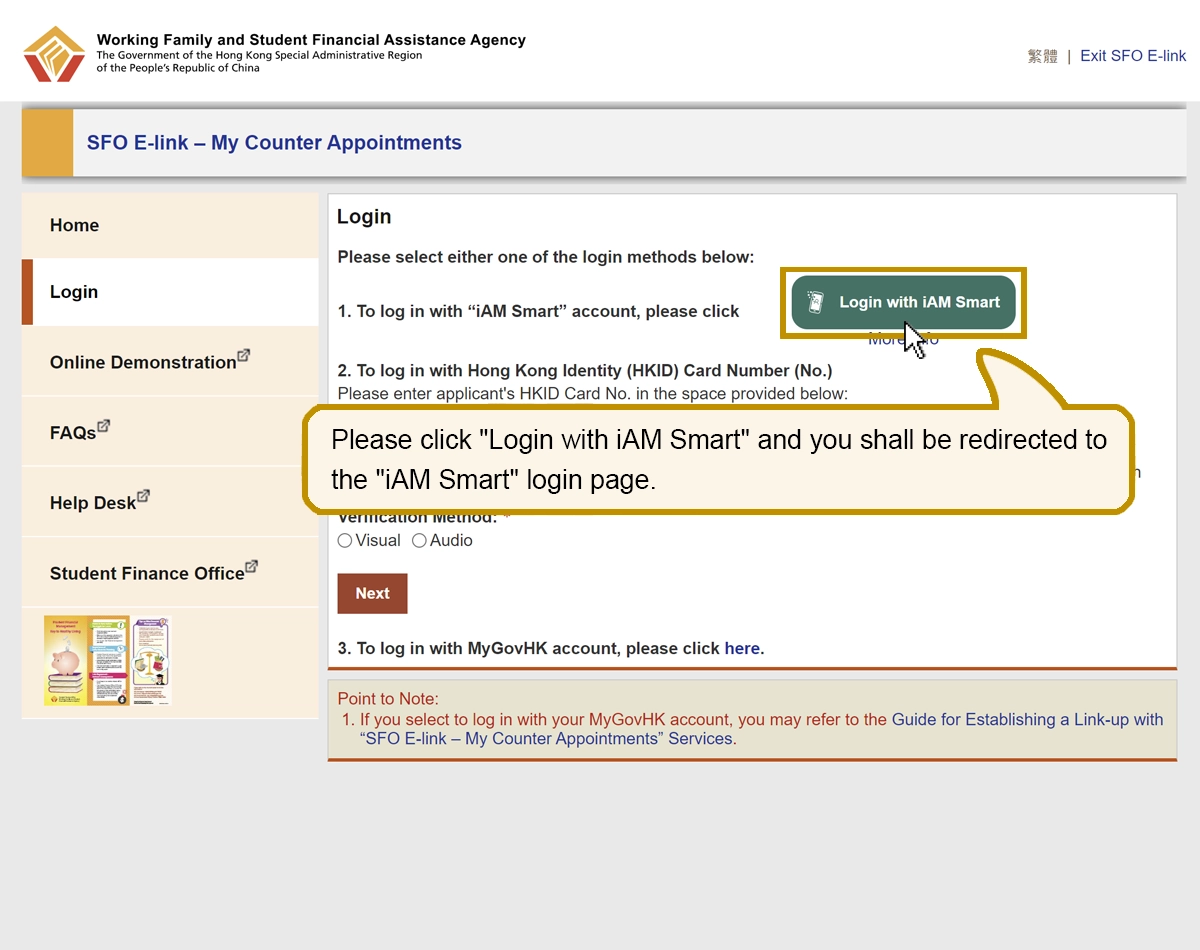The width and height of the screenshot is (1200, 950).
Task: Open the Home sidebar item
Action: (170, 226)
